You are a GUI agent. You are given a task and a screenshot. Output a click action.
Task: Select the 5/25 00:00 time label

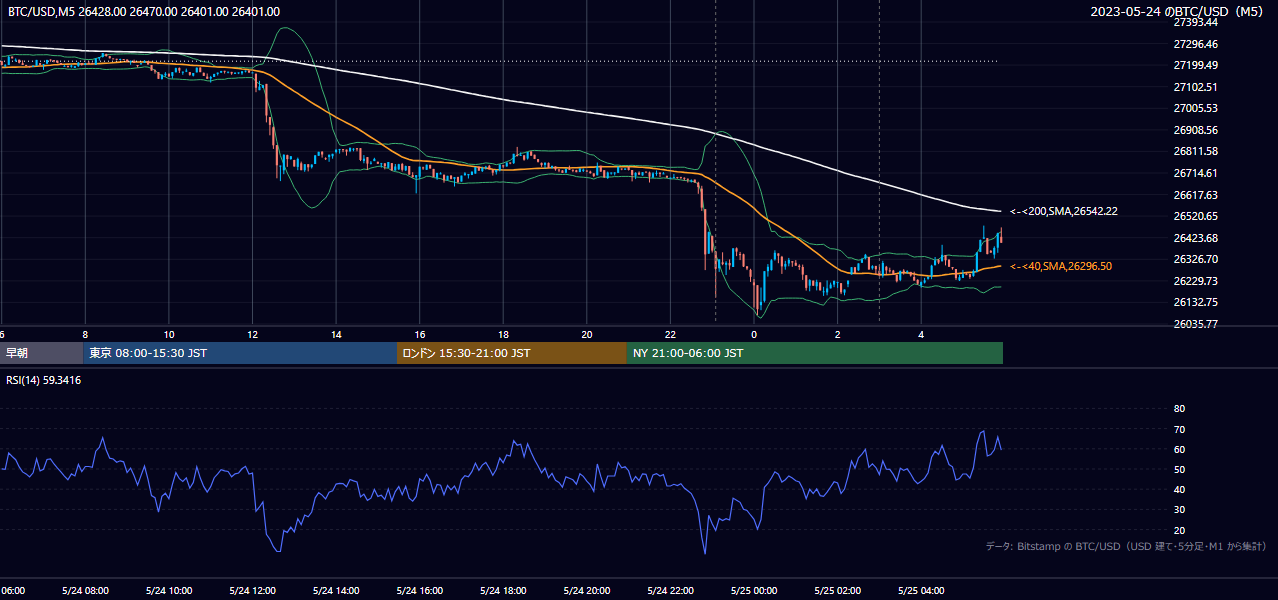754,591
